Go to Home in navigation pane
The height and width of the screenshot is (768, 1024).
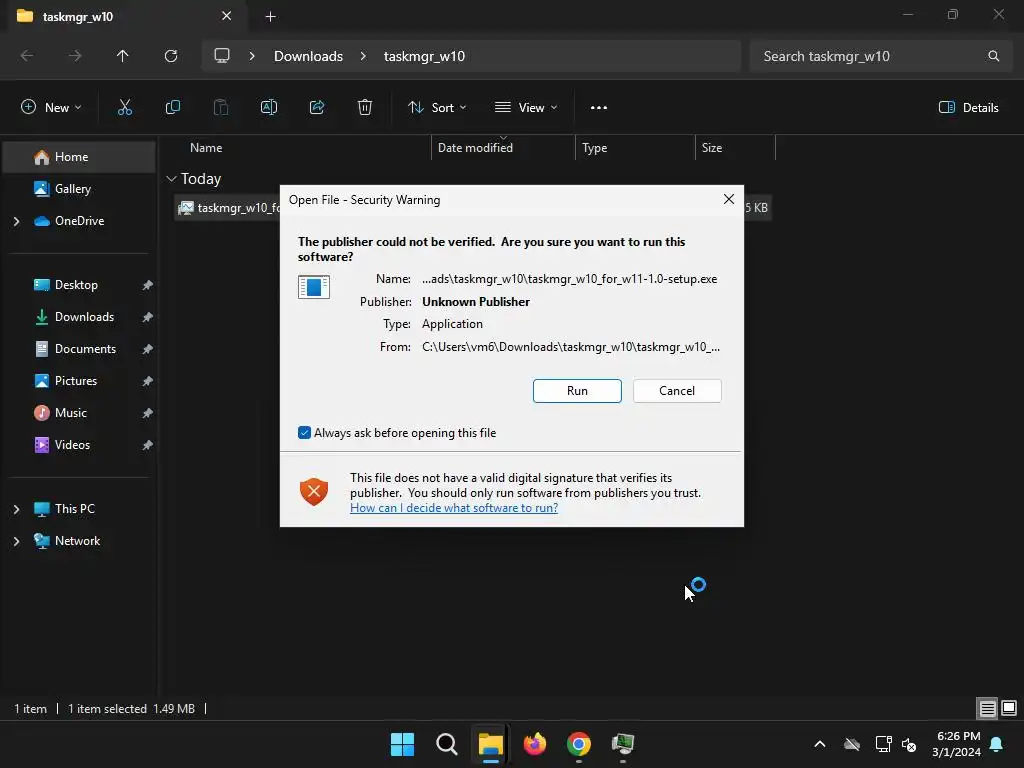click(x=78, y=157)
